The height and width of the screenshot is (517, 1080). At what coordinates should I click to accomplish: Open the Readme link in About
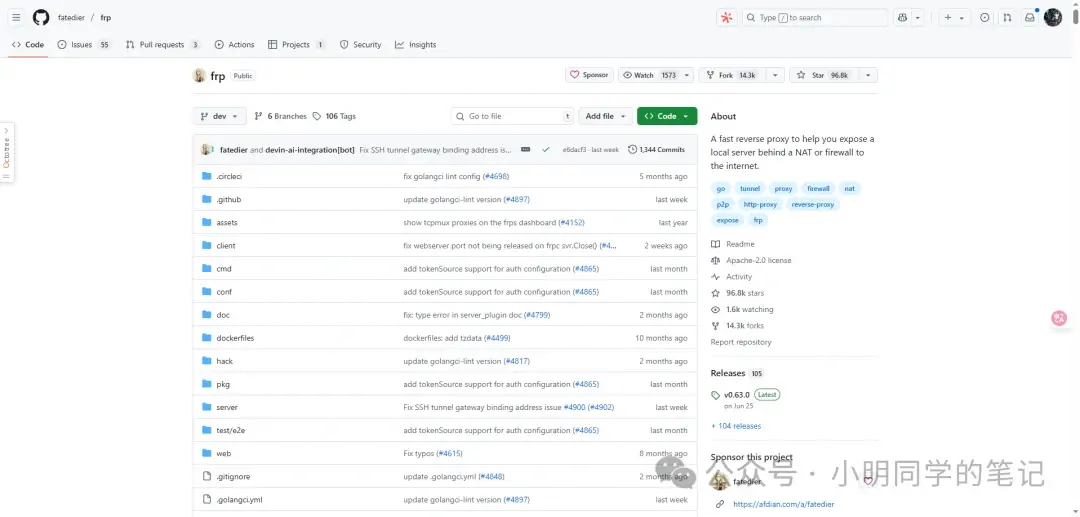[x=733, y=244]
